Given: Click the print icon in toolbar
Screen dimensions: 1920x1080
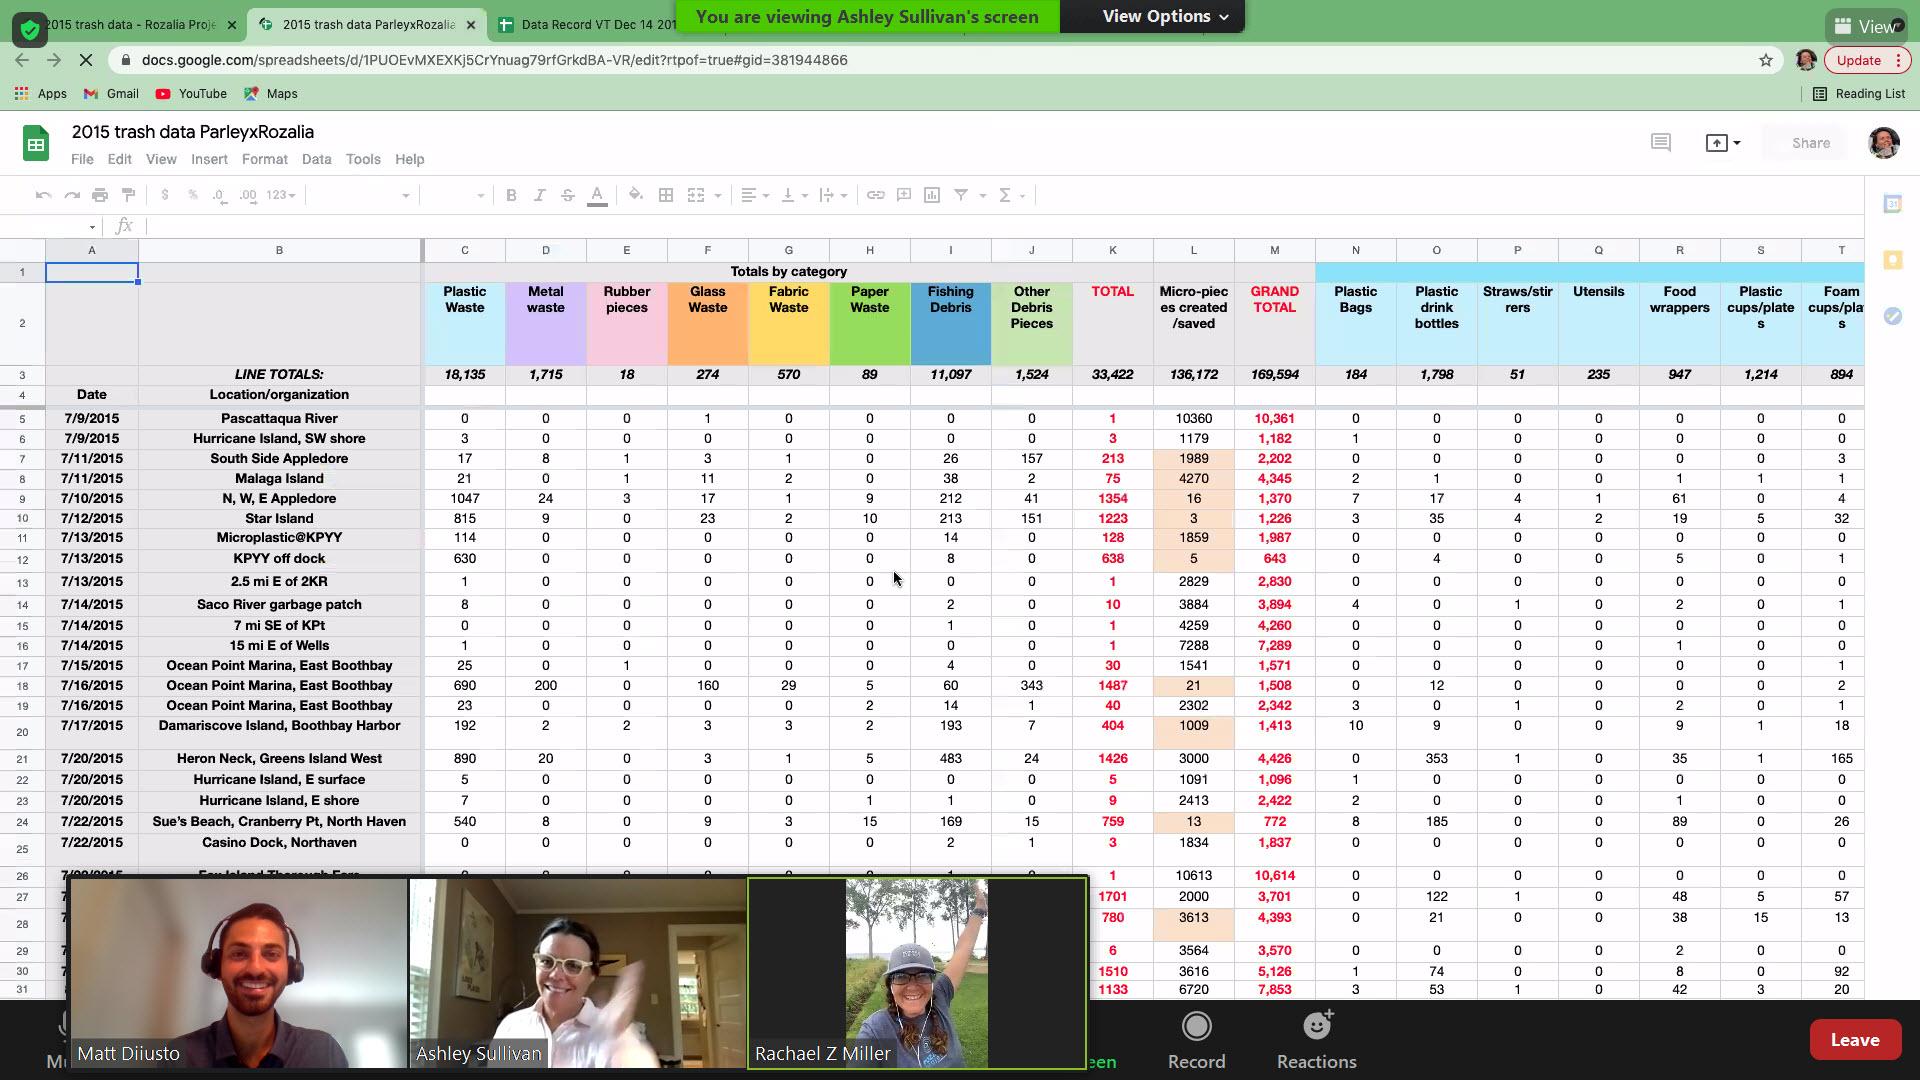Looking at the screenshot, I should [99, 195].
